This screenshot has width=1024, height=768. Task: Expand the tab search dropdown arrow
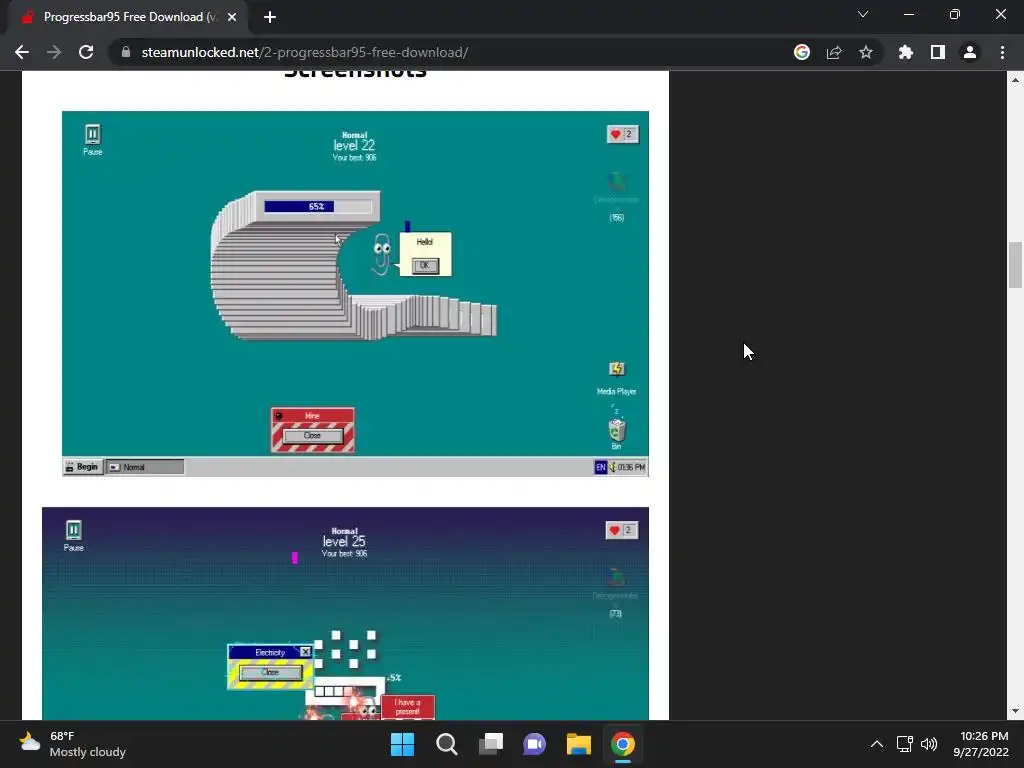tap(863, 14)
